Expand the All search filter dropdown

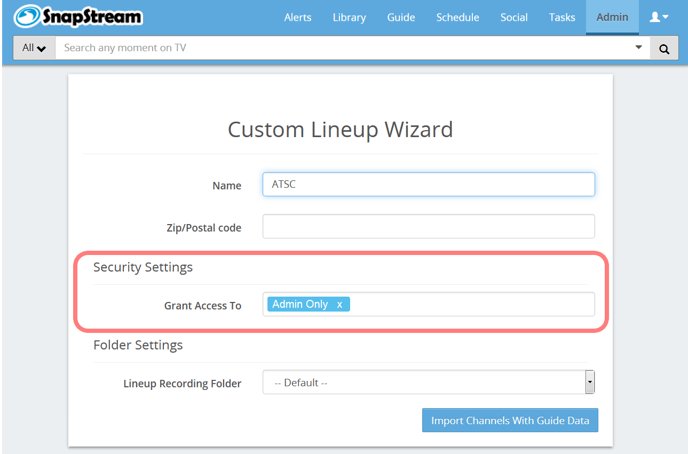point(34,48)
